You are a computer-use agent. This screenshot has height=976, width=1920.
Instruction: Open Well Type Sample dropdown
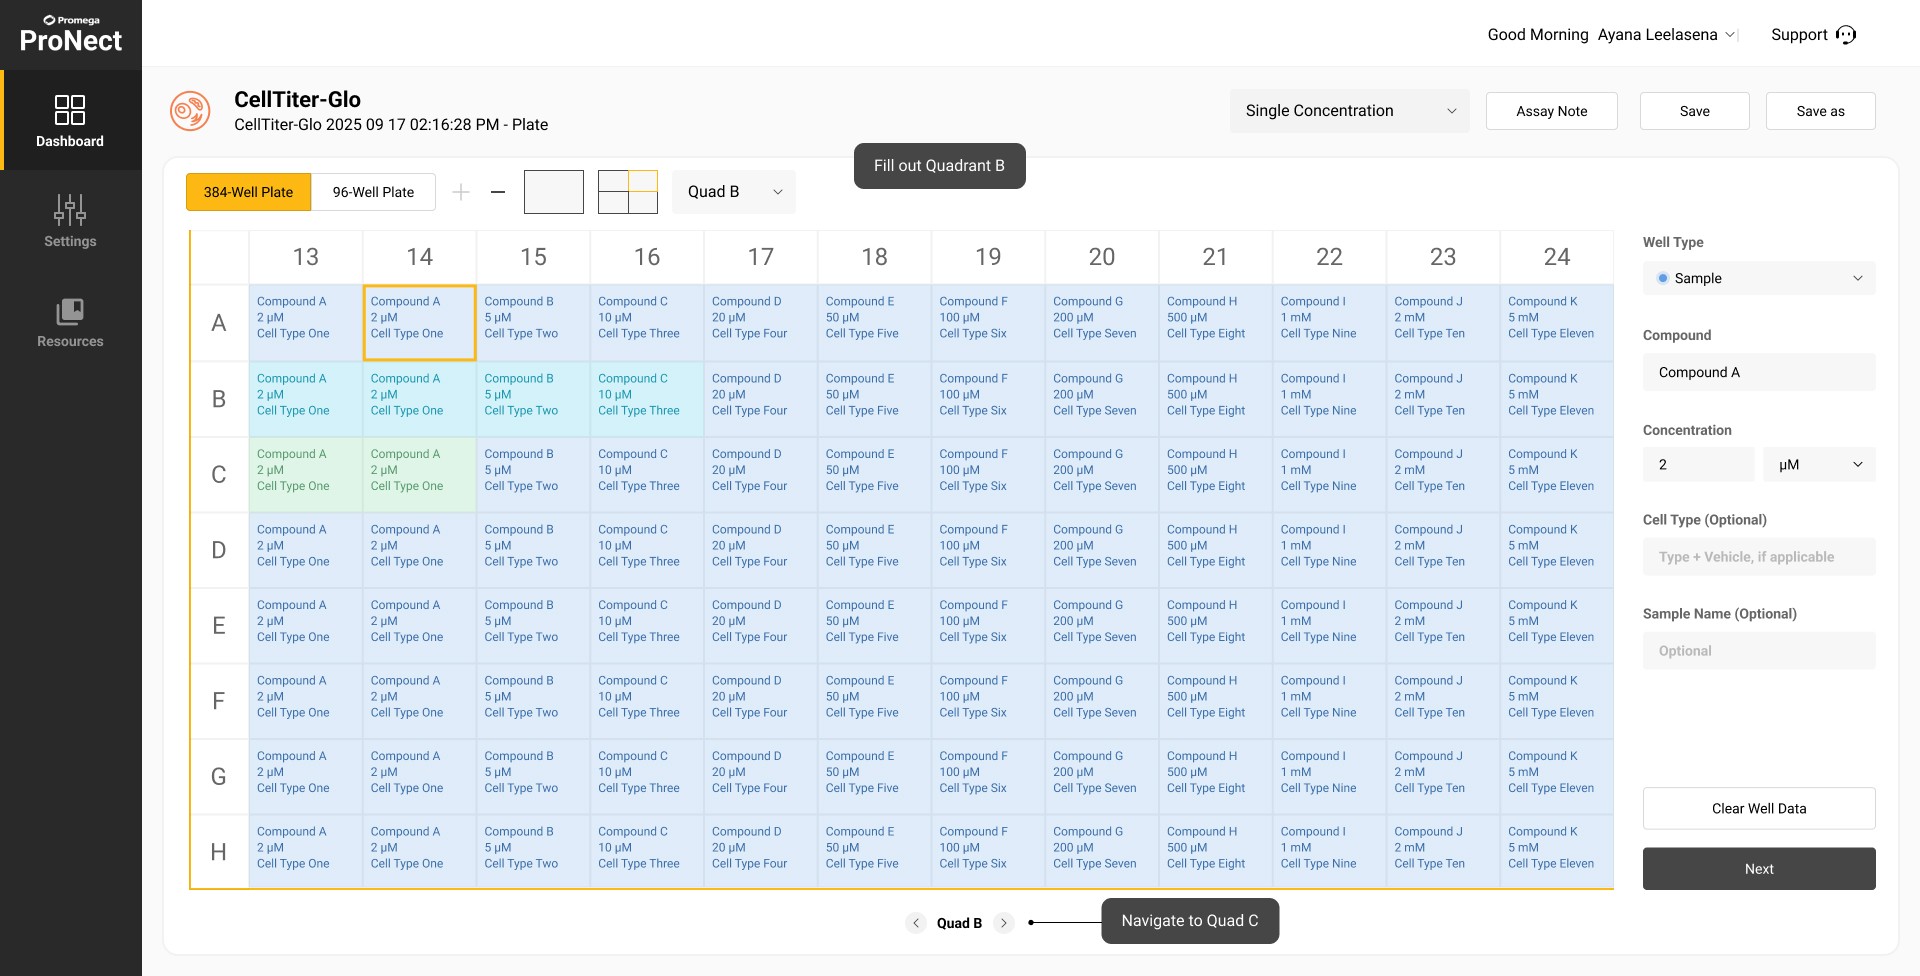coord(1759,278)
